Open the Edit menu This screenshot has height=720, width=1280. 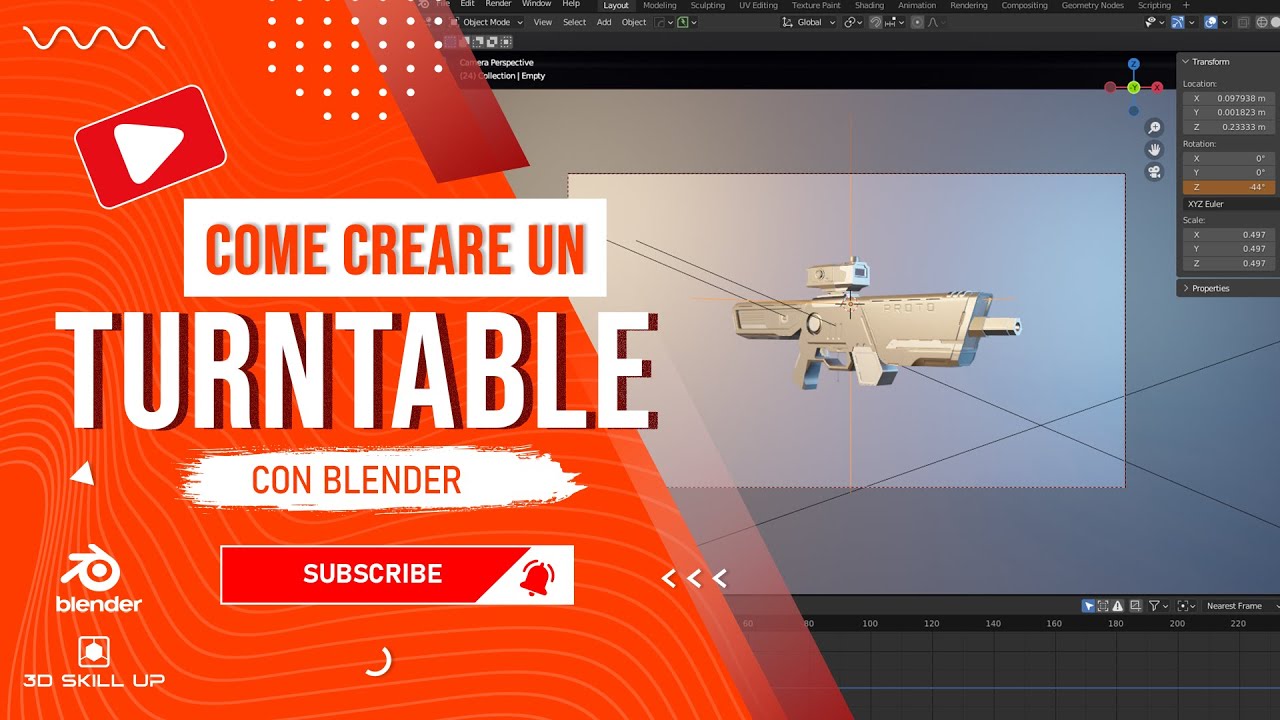[x=467, y=4]
